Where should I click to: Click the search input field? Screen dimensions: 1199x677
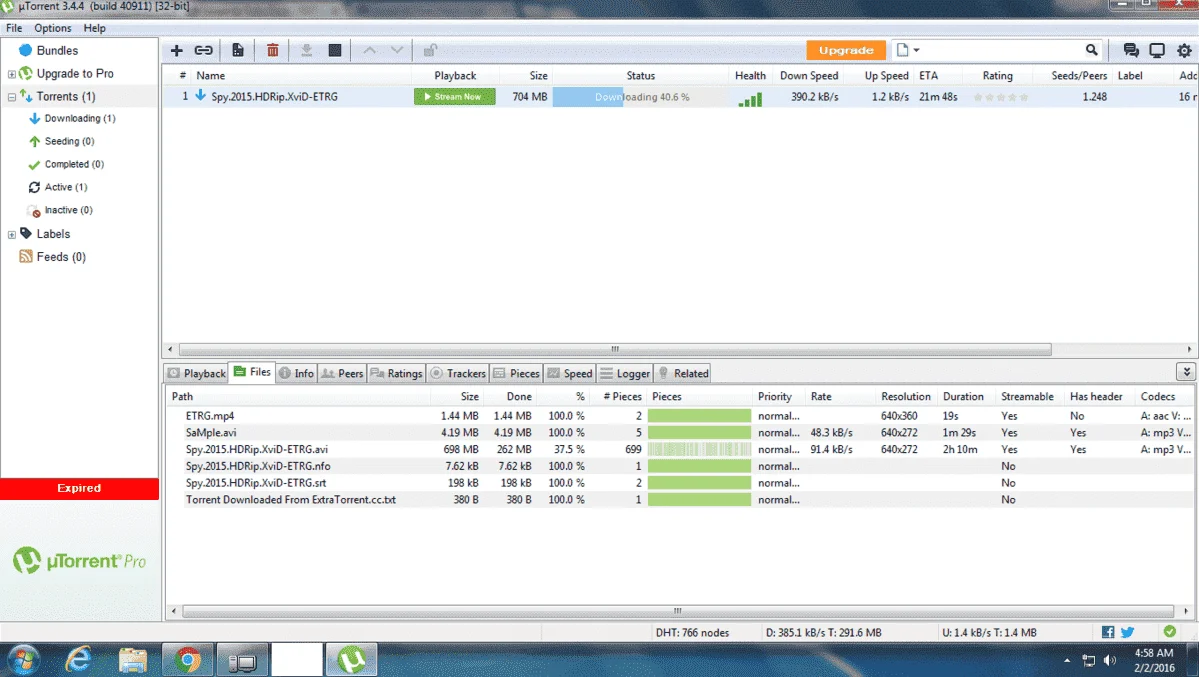1002,50
